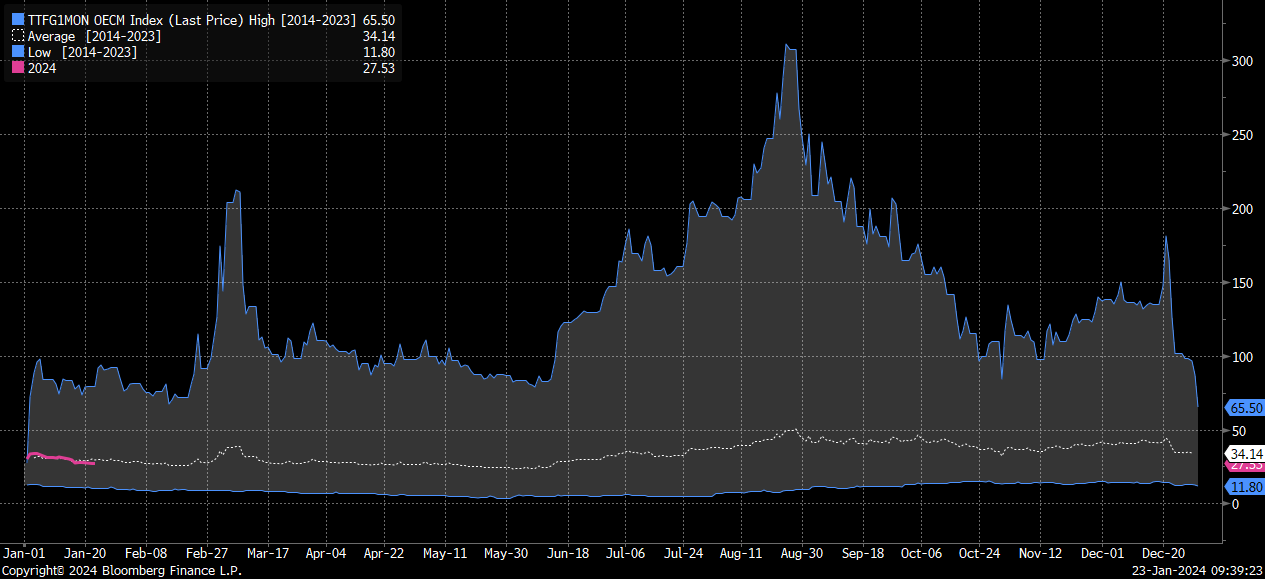Click the 34.14 value in legend
Screen dimensions: 1265x579
tap(380, 36)
